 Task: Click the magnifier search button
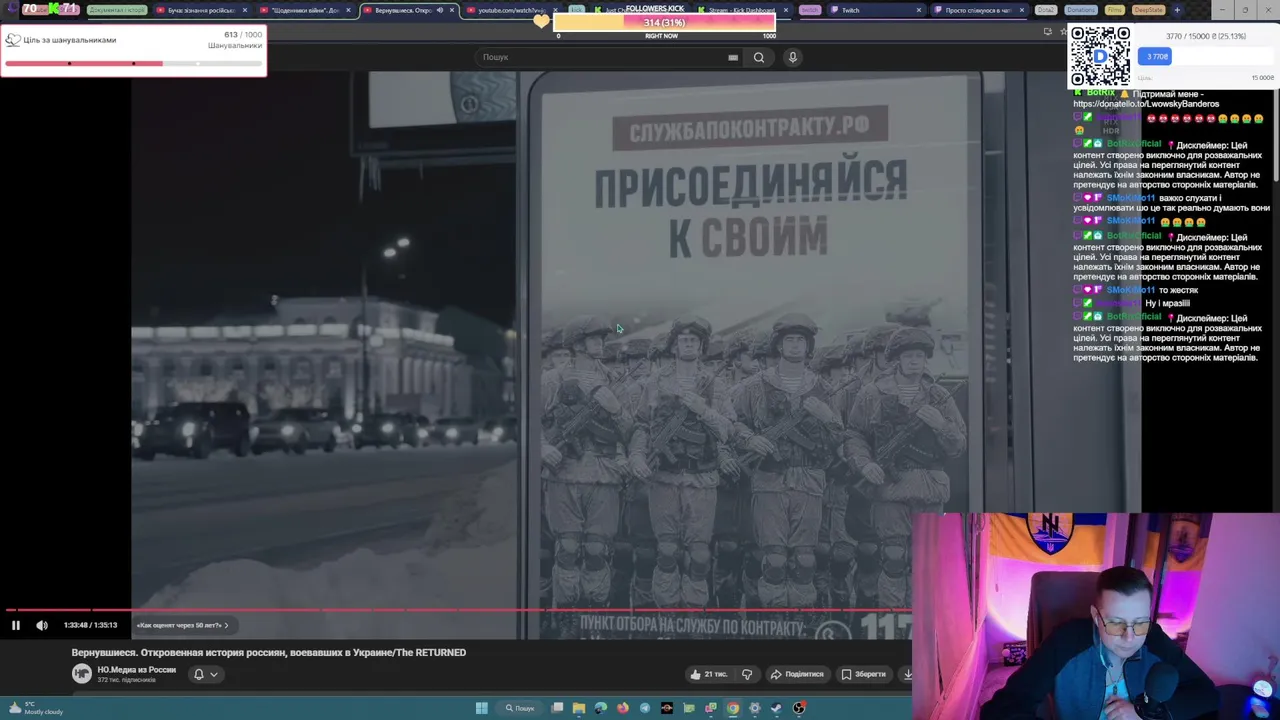759,57
